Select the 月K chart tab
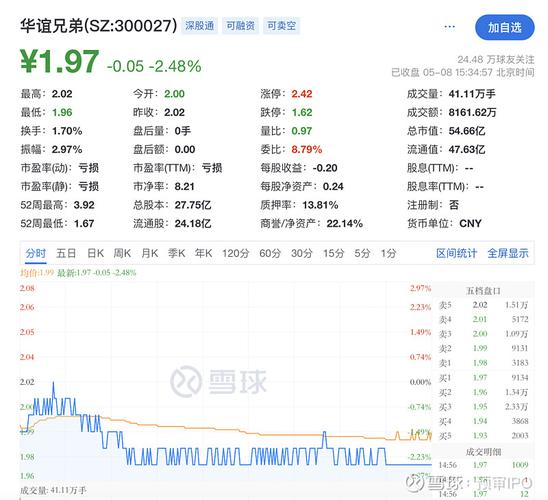 pyautogui.click(x=150, y=253)
